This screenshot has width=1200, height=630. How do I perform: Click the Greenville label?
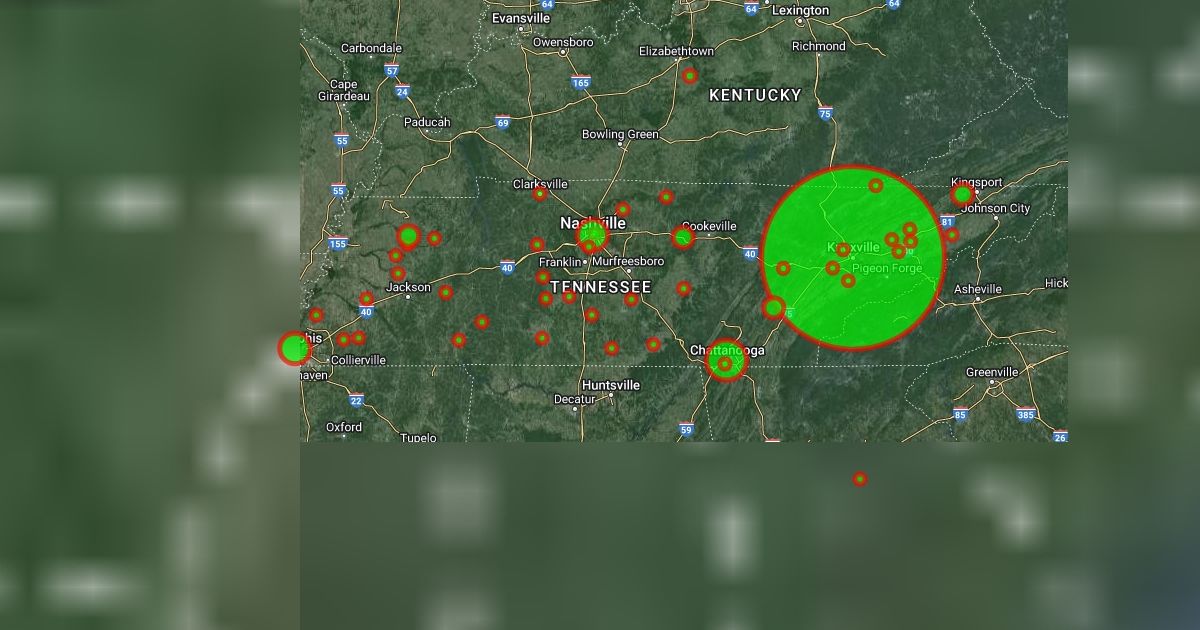(992, 372)
